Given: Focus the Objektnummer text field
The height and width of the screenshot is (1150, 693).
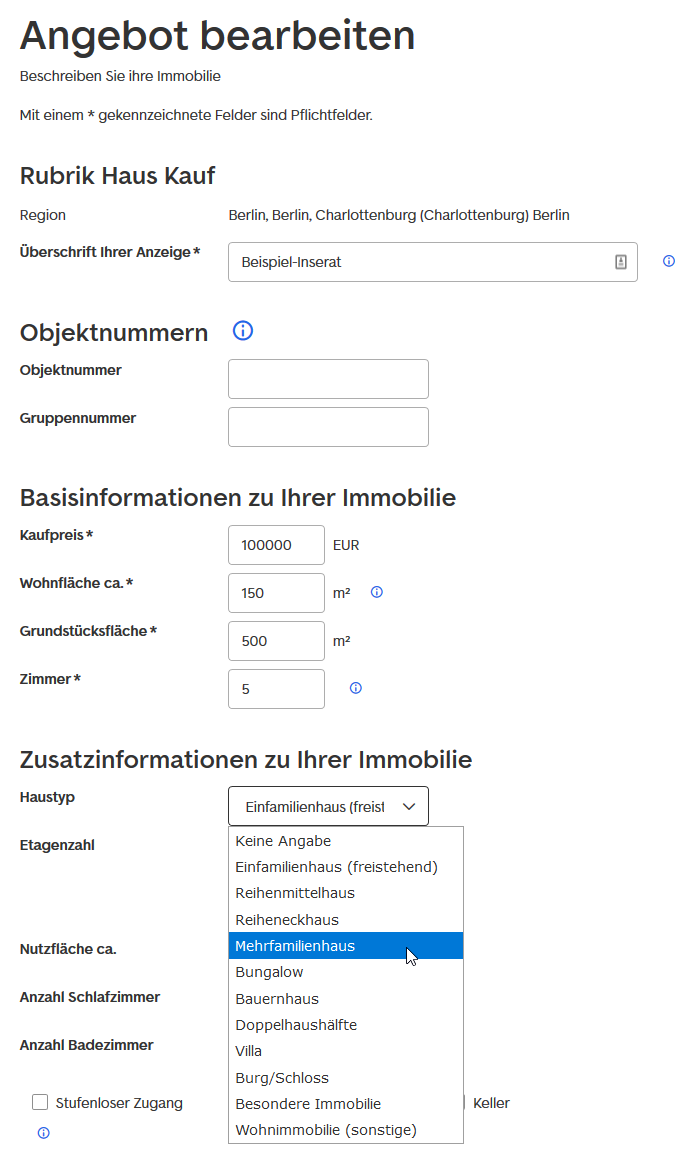Looking at the screenshot, I should (x=328, y=379).
